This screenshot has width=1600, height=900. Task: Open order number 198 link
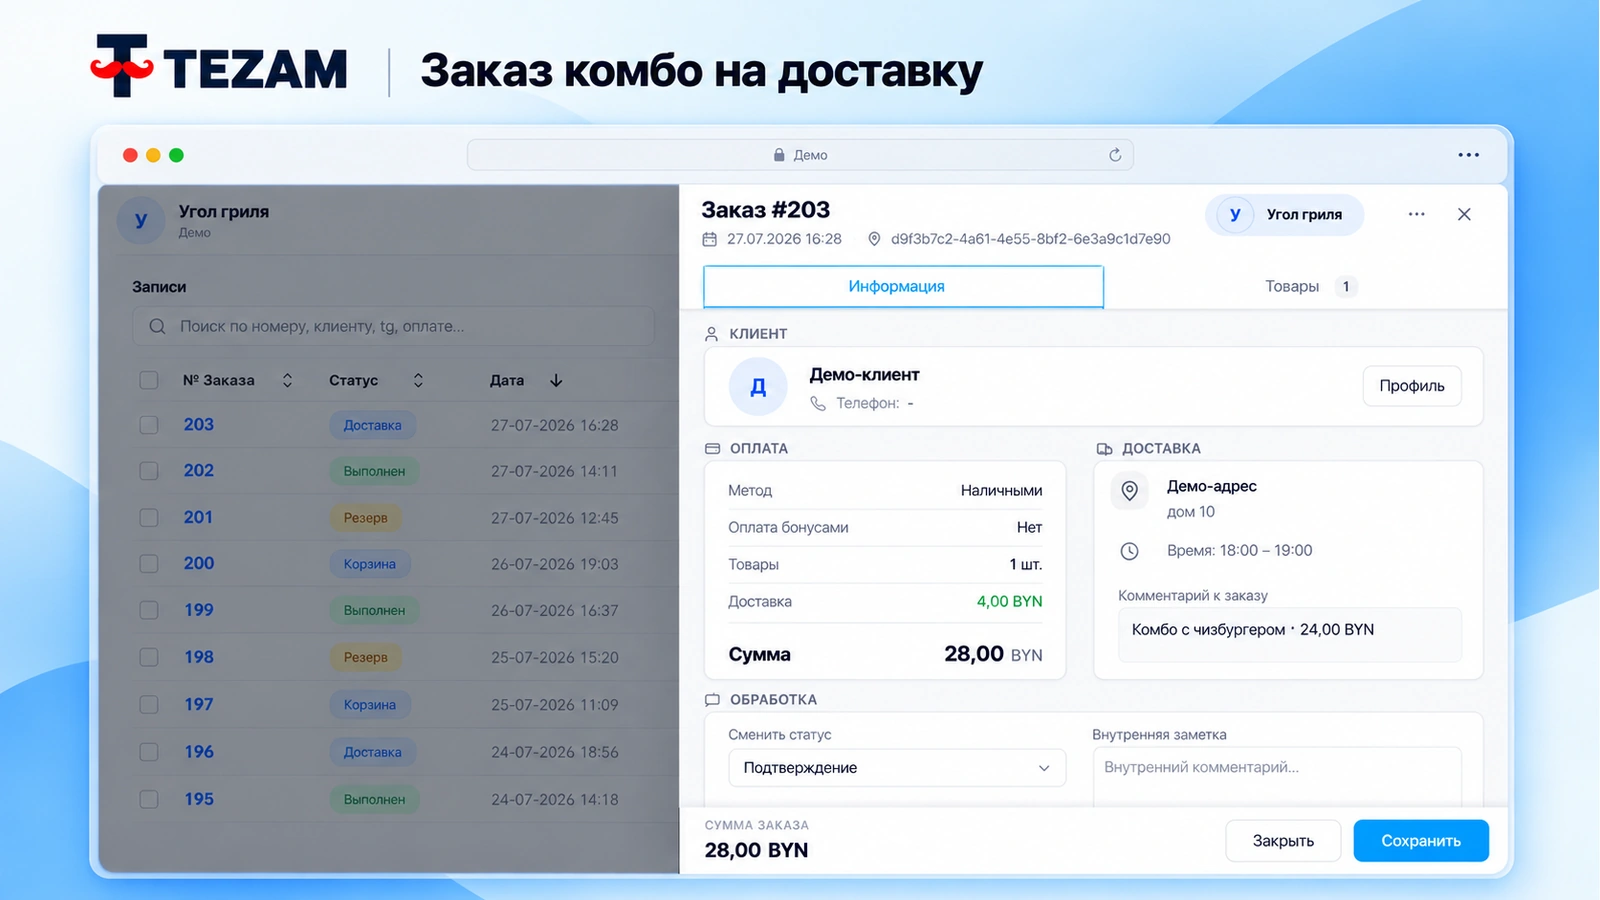point(199,657)
